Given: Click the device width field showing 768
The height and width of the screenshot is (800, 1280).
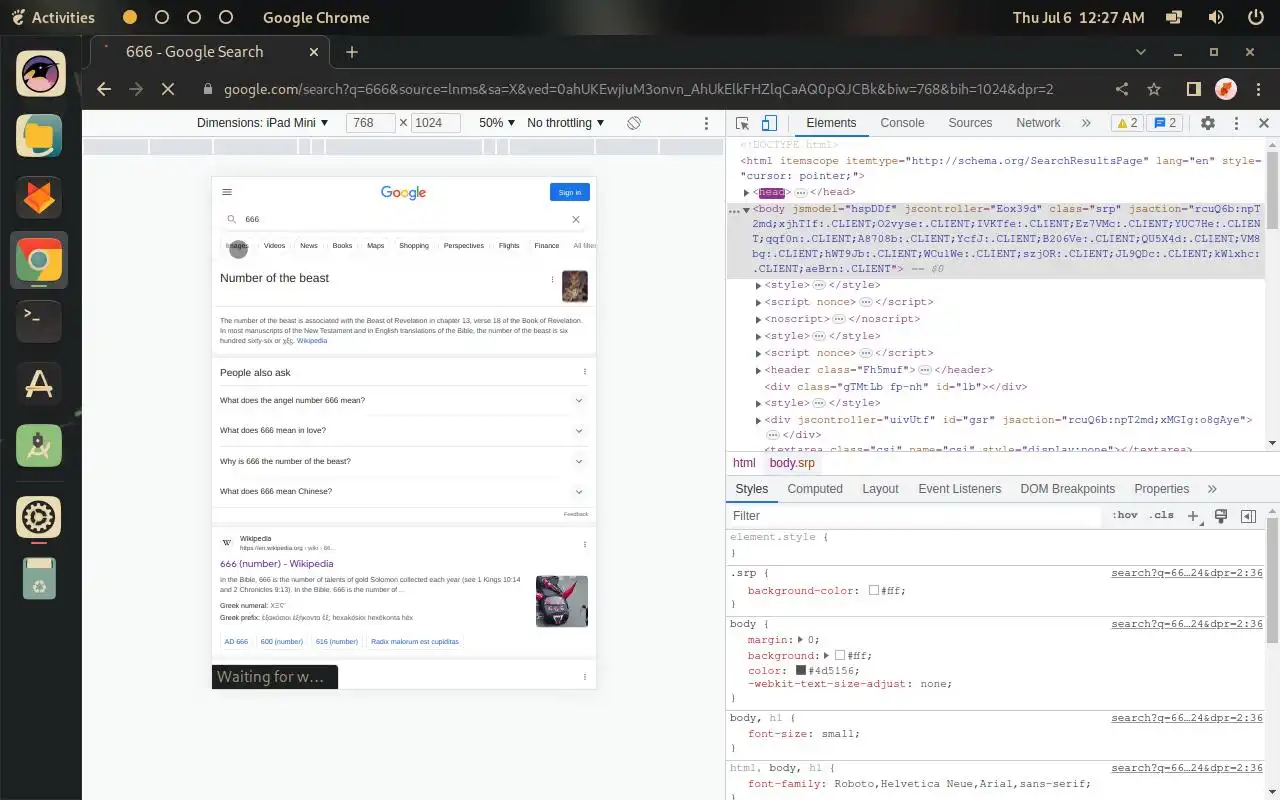Looking at the screenshot, I should 371,123.
